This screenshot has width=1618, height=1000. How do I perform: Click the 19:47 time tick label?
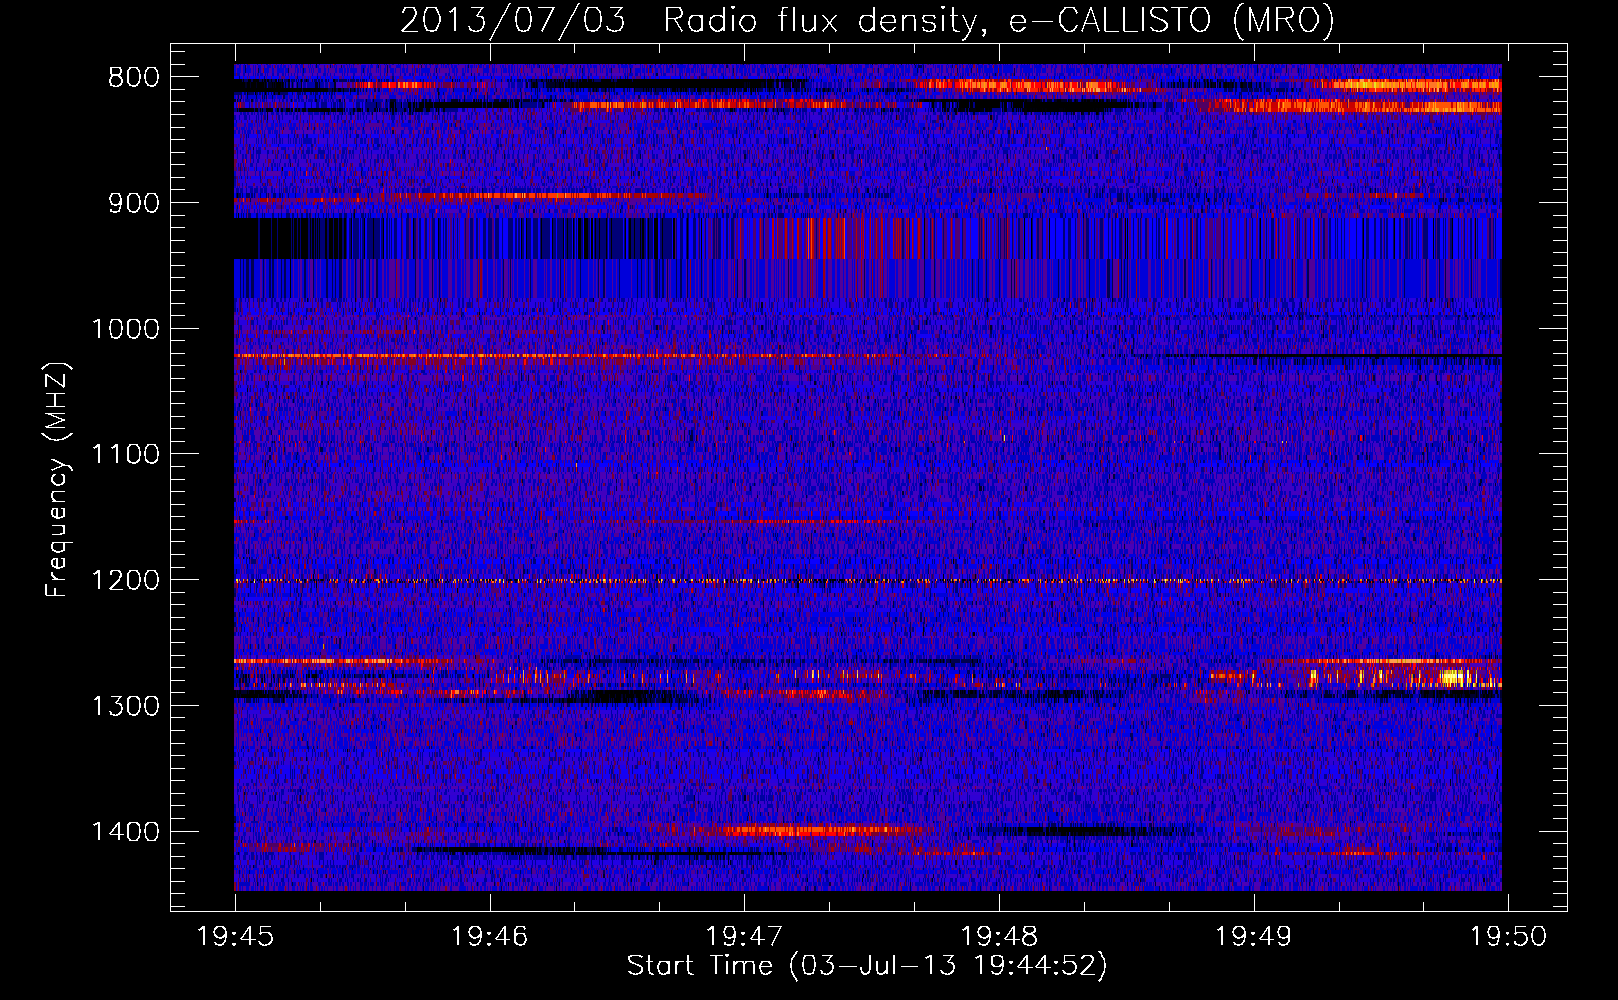[x=744, y=937]
